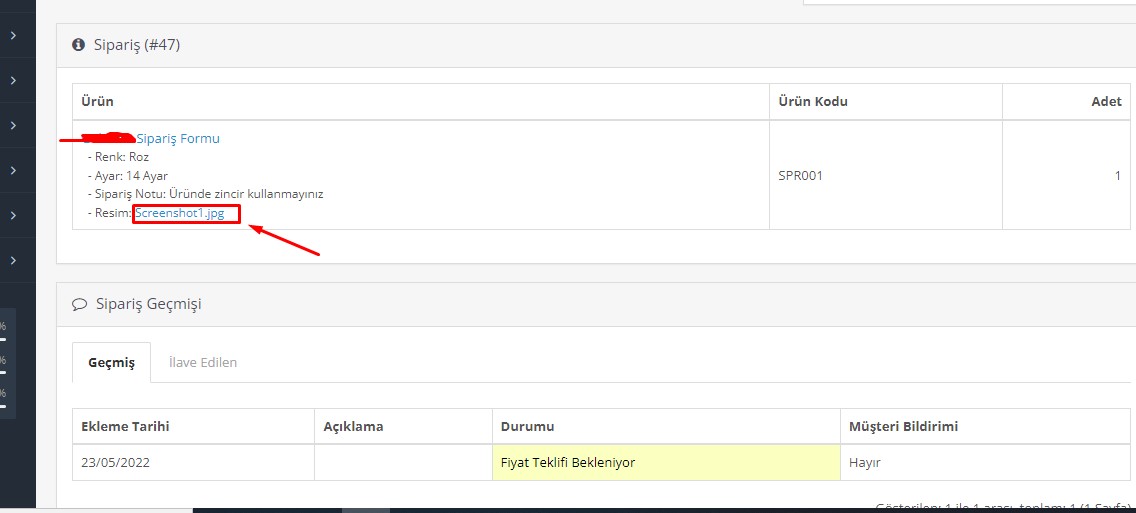Click the top progress bar in sidebar

[3, 338]
